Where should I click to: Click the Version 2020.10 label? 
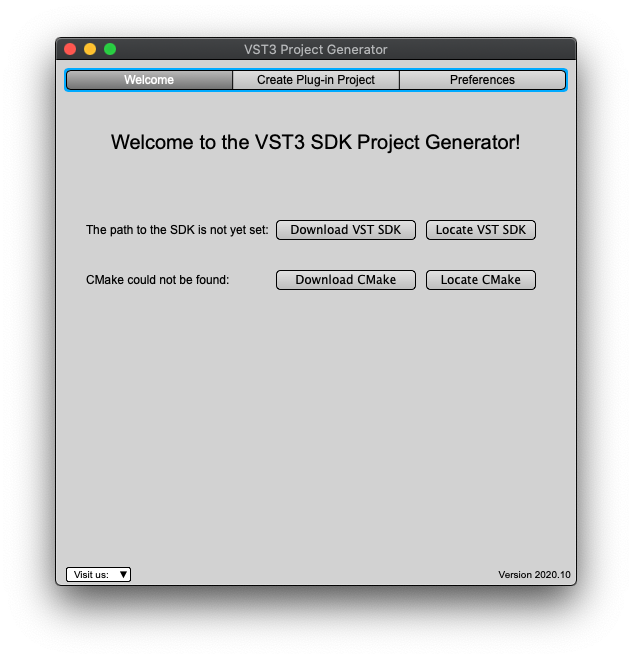pos(534,575)
